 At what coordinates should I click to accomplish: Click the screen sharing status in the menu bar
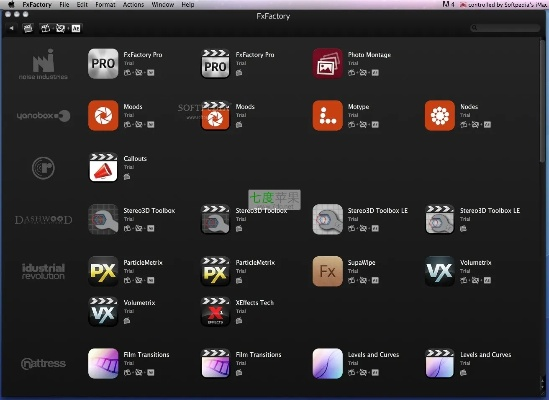tap(502, 5)
